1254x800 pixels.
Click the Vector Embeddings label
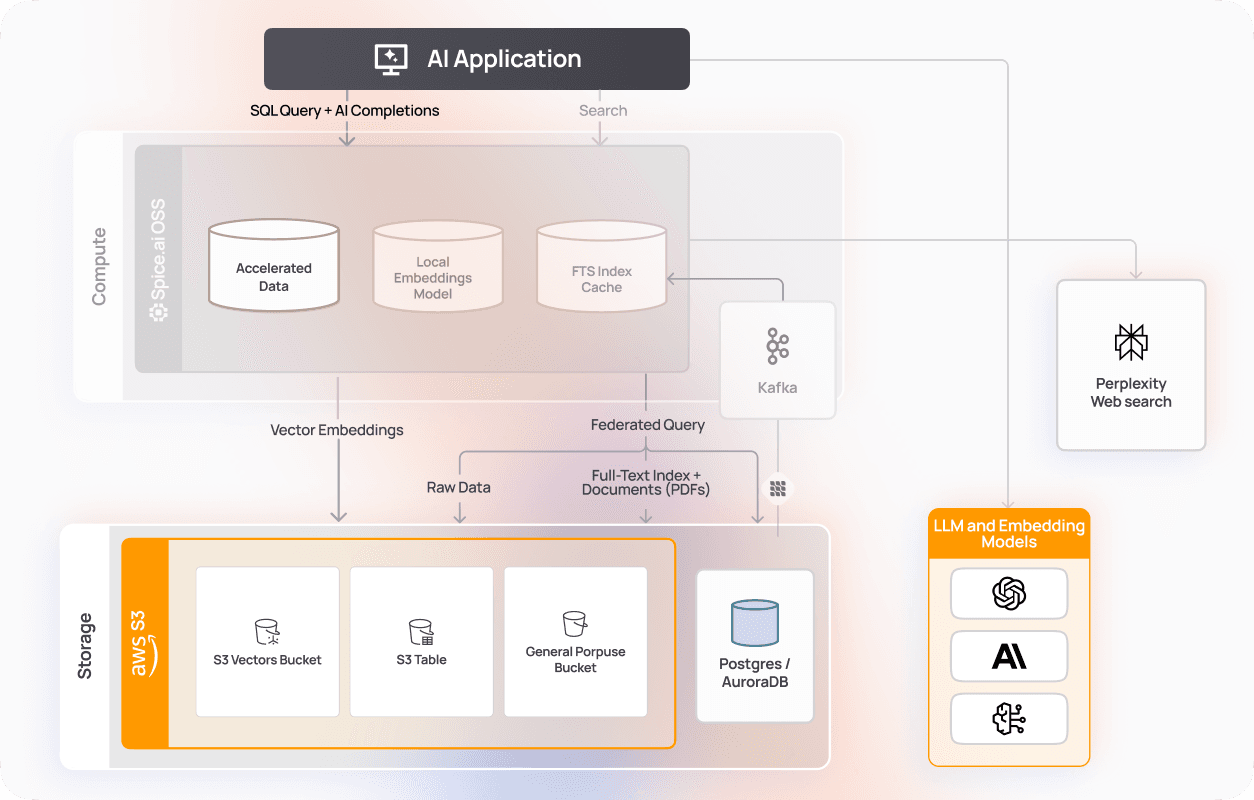tap(337, 430)
